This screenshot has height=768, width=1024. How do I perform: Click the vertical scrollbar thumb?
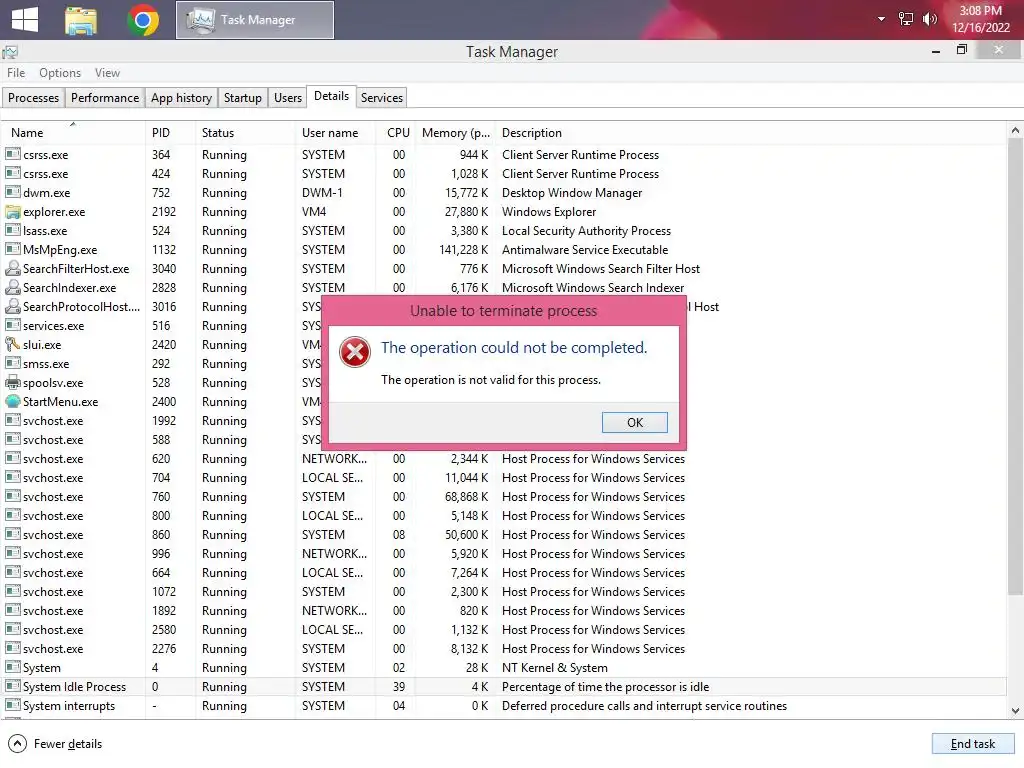[1015, 366]
